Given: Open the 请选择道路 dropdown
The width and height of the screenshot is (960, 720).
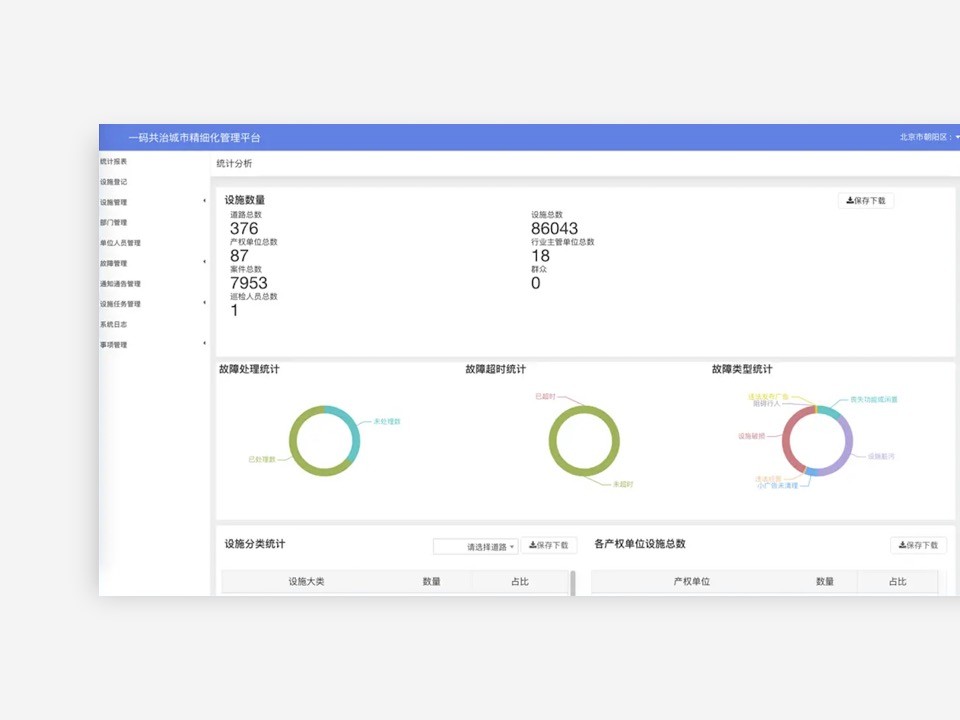Looking at the screenshot, I should point(475,547).
